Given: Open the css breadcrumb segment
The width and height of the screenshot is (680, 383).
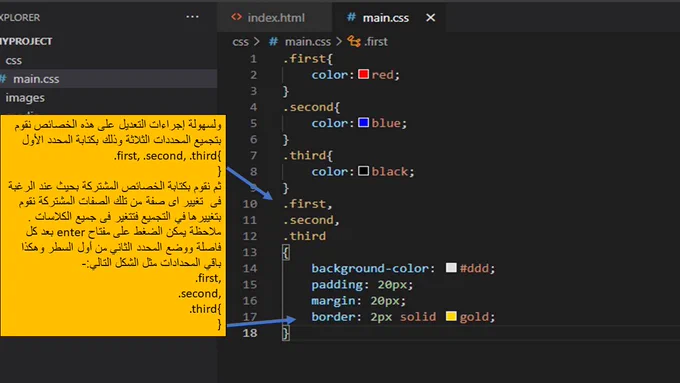Looking at the screenshot, I should coord(240,42).
